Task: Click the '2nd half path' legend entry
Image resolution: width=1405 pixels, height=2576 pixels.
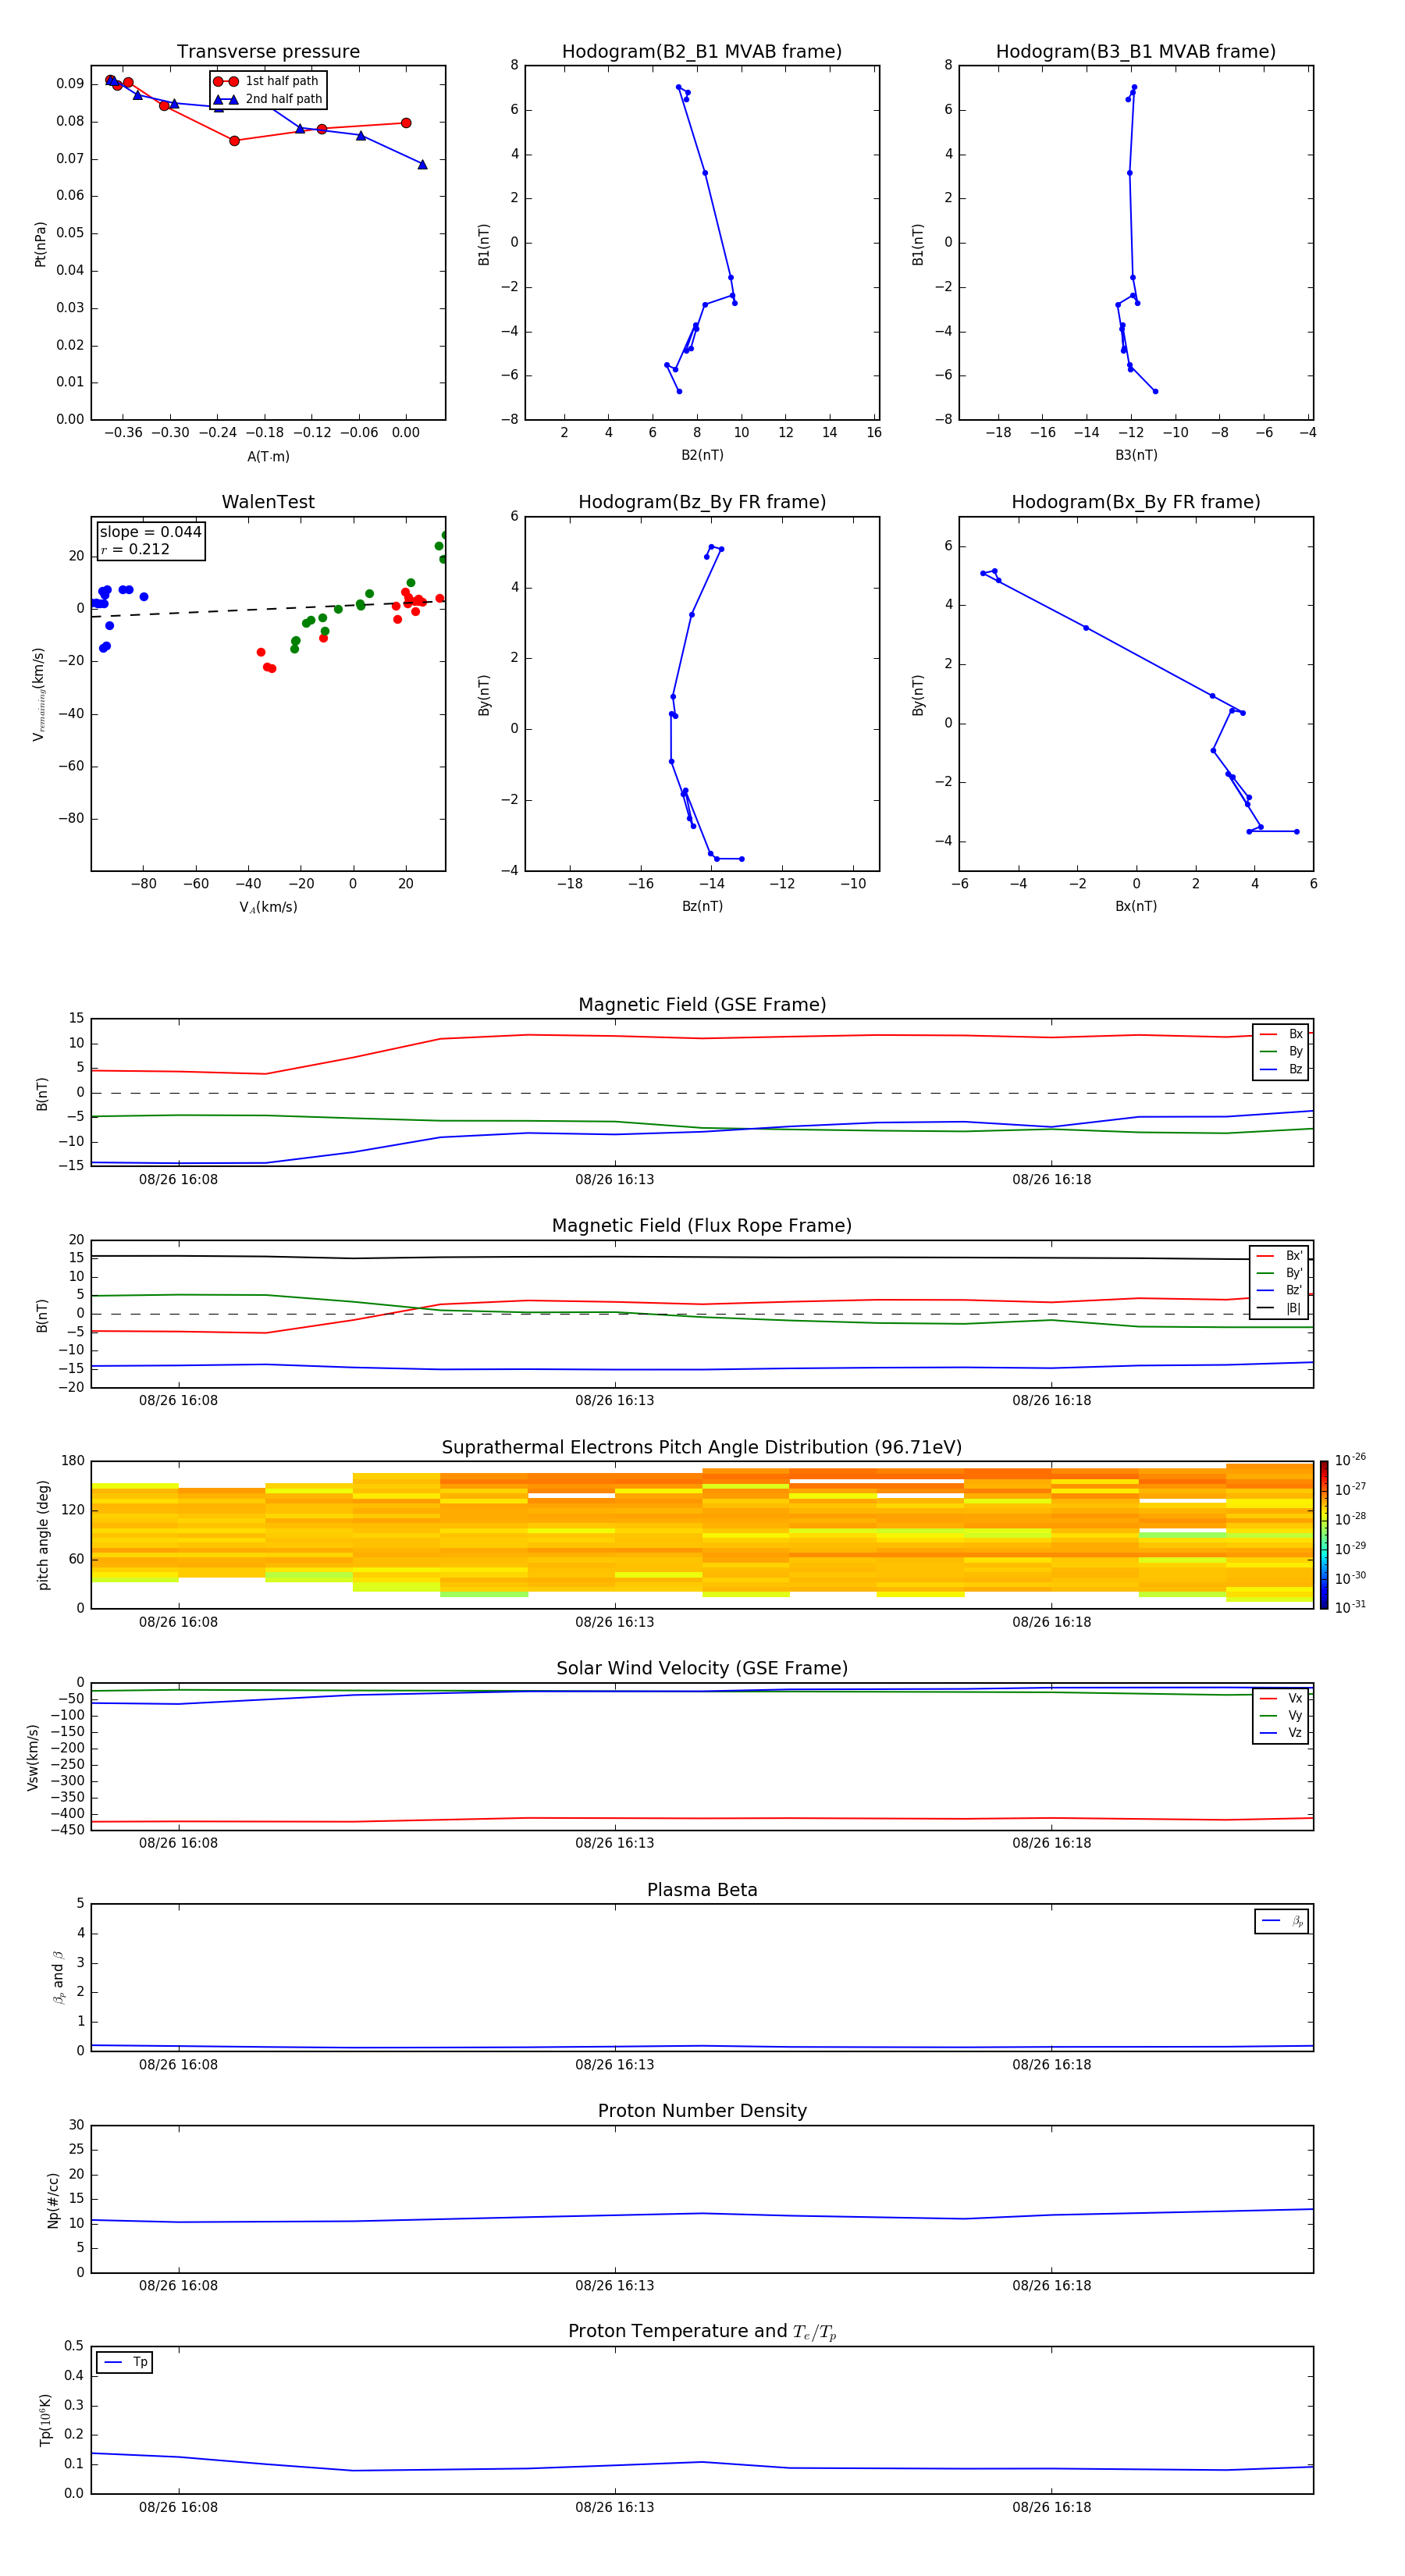Action: [267, 99]
